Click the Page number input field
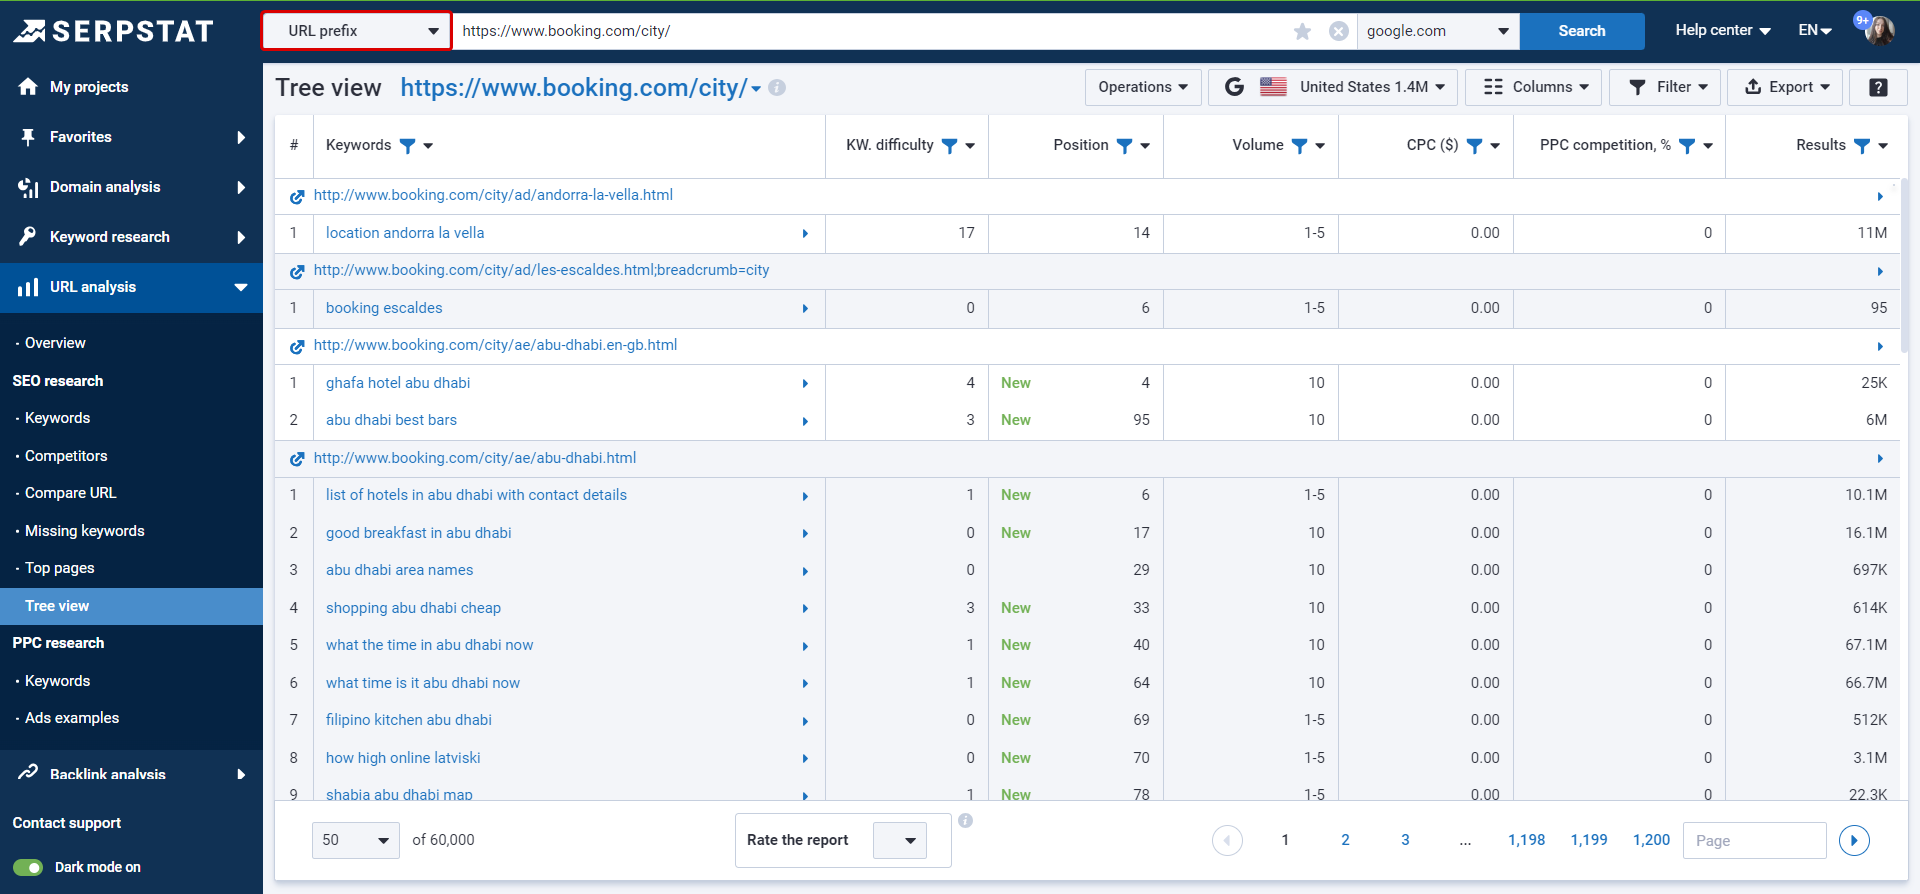Image resolution: width=1920 pixels, height=894 pixels. click(x=1754, y=841)
